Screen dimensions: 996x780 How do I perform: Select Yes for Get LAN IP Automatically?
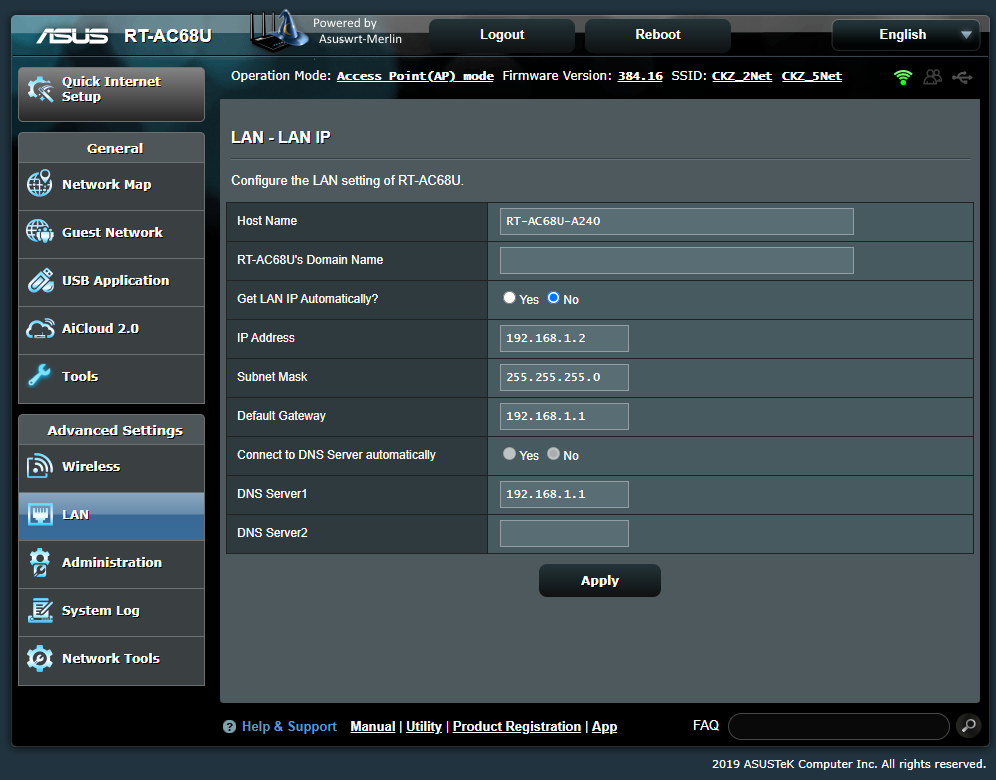coord(509,298)
